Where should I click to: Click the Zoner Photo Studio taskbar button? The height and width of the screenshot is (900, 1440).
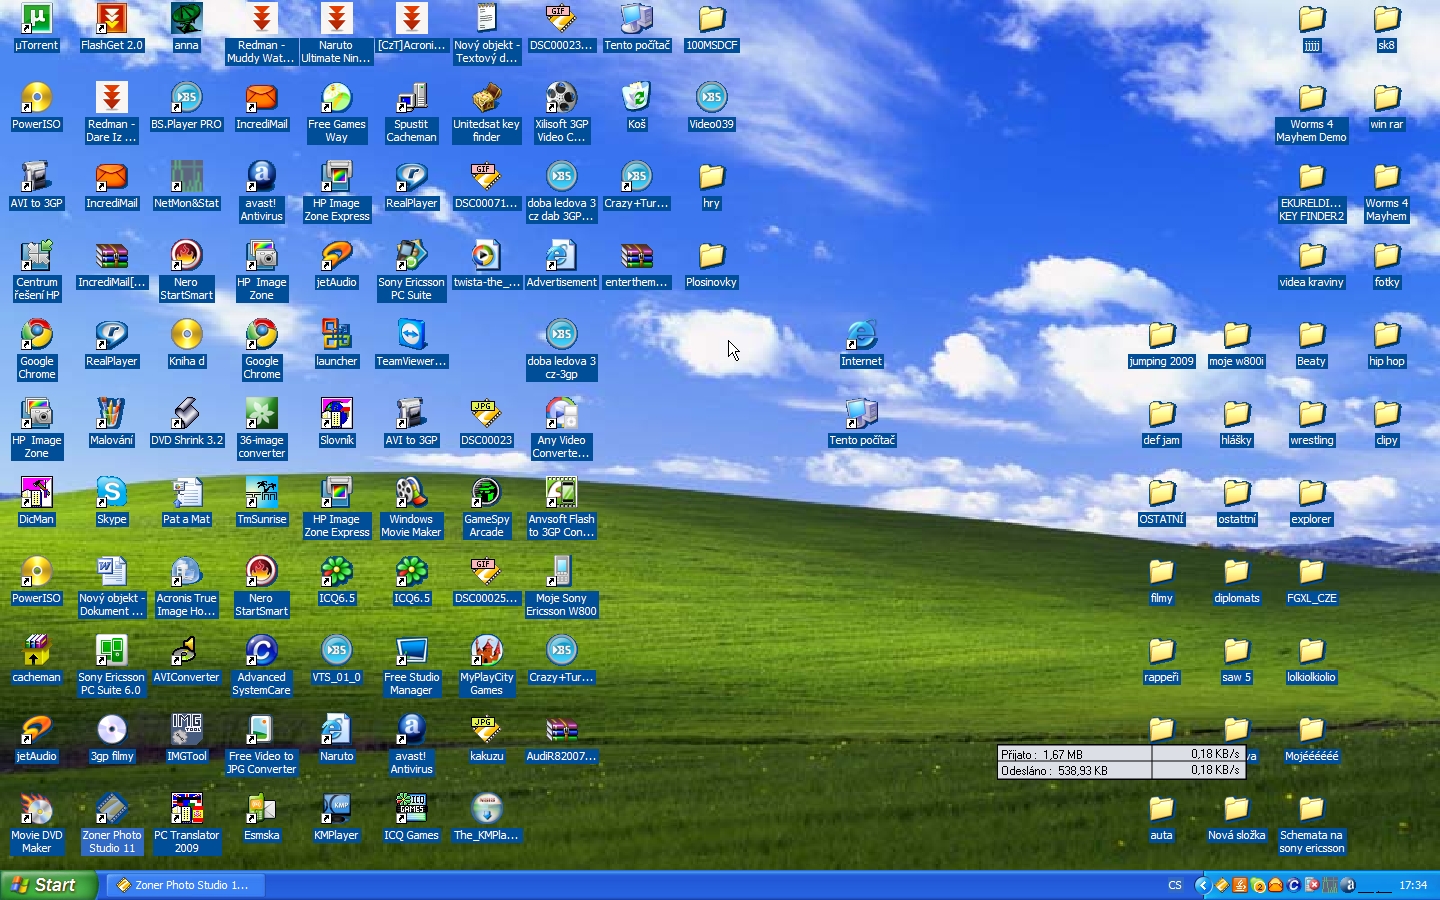tap(186, 885)
